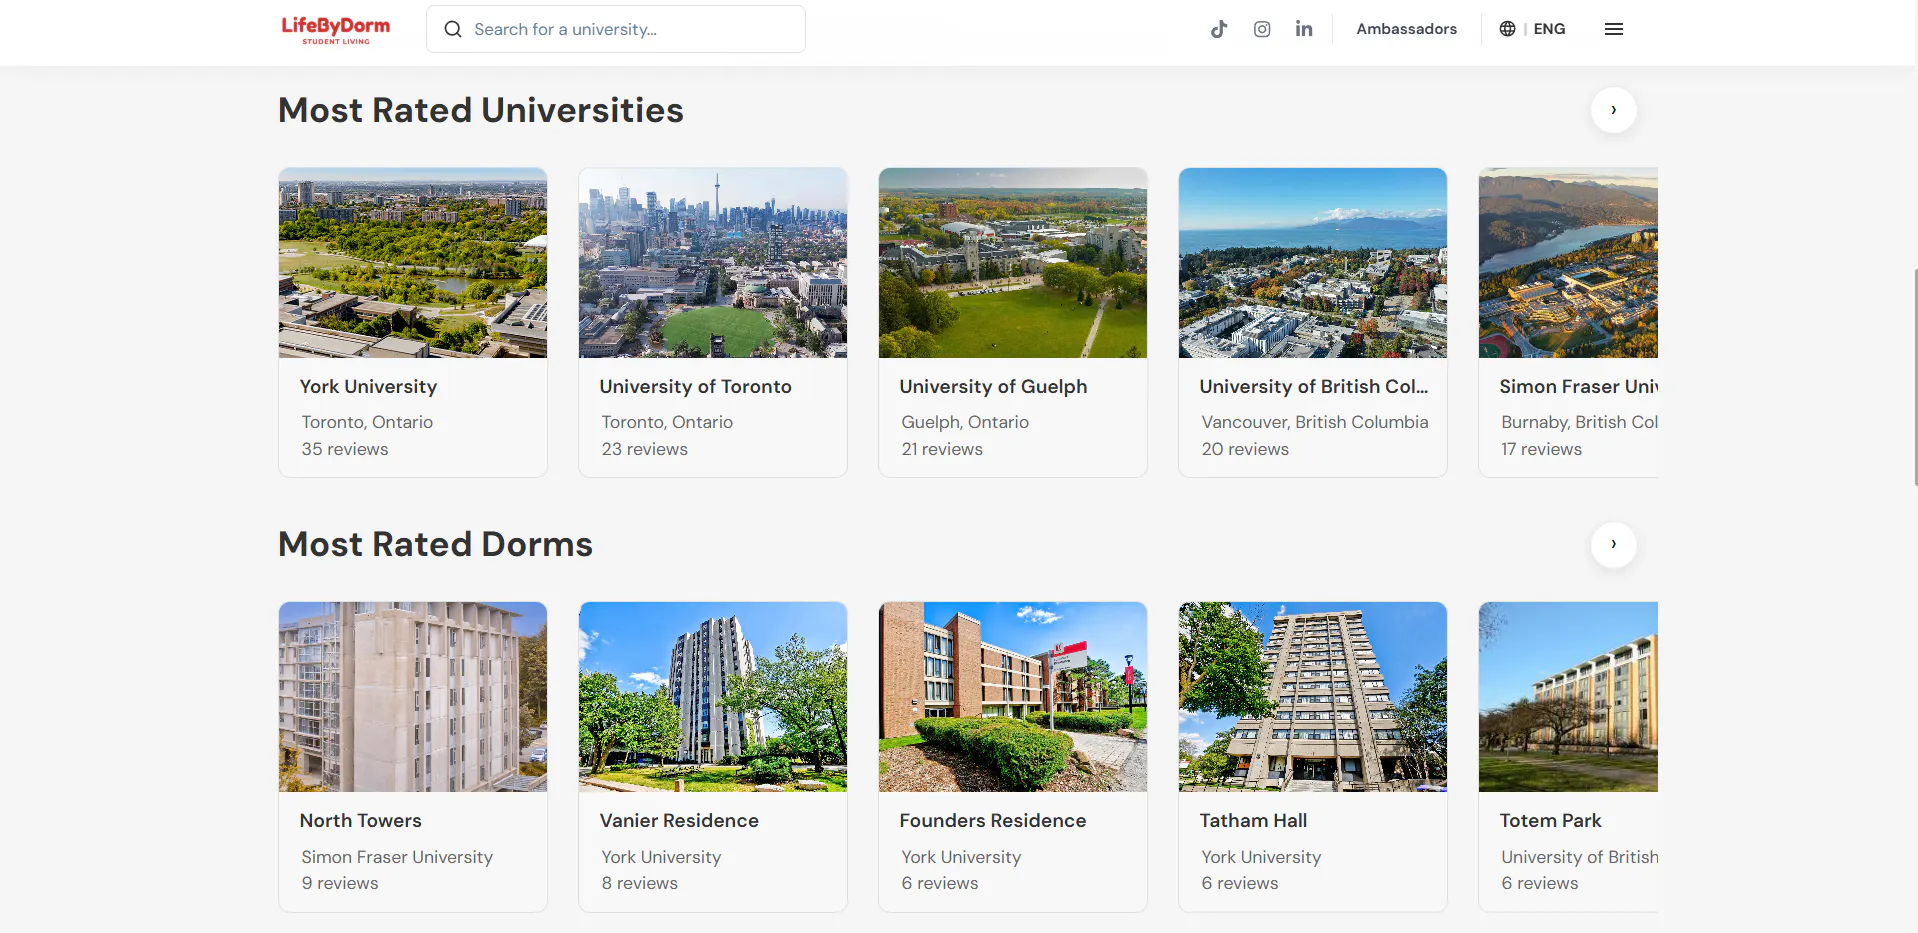Viewport: 1918px width, 933px height.
Task: Select the Totem Park title
Action: [x=1550, y=821]
